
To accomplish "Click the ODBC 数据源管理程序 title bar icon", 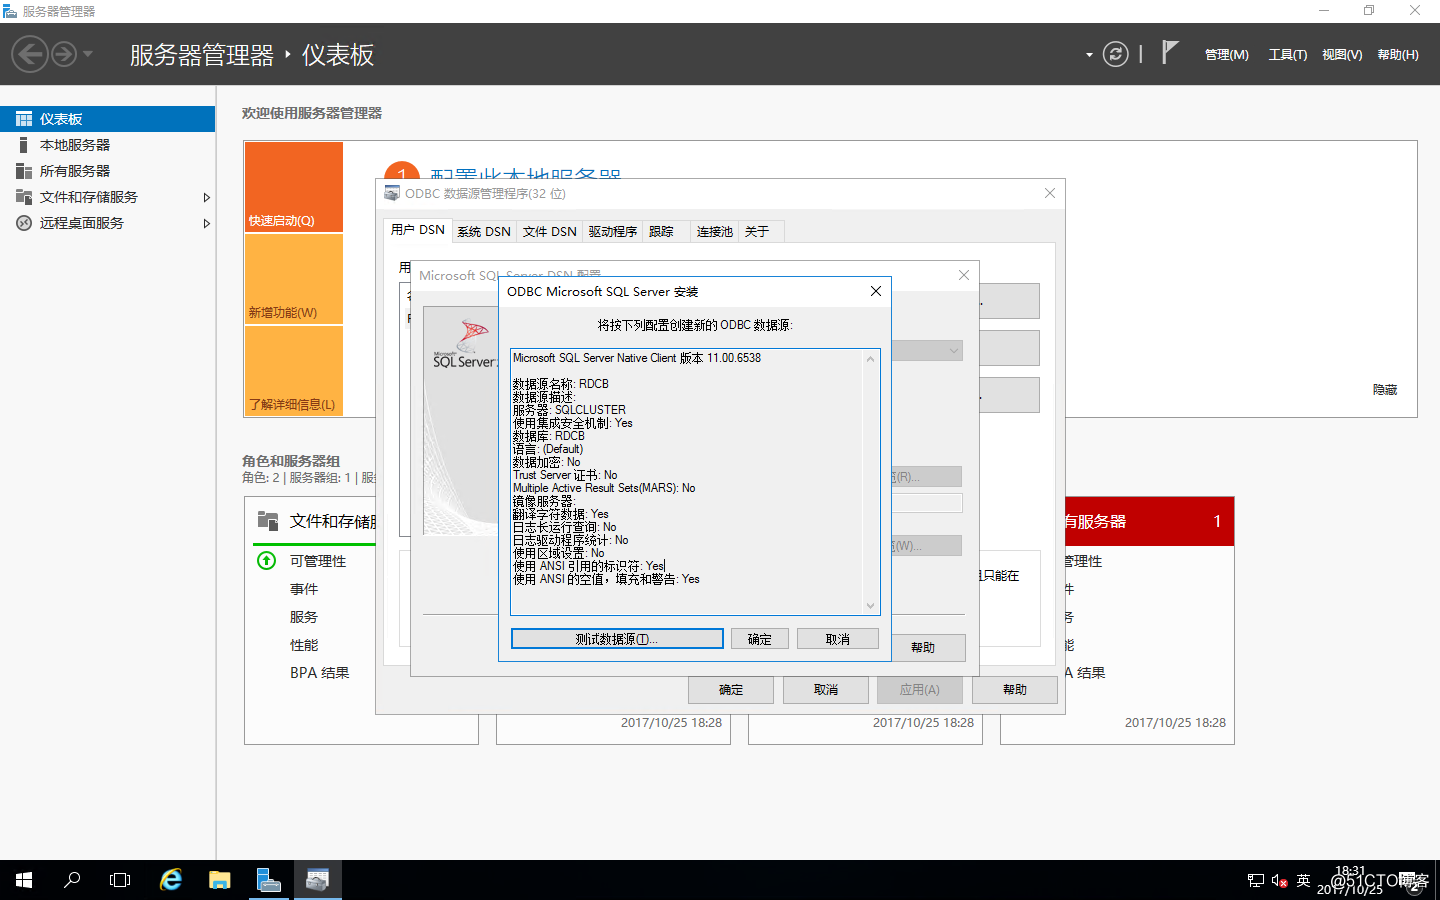I will (392, 193).
